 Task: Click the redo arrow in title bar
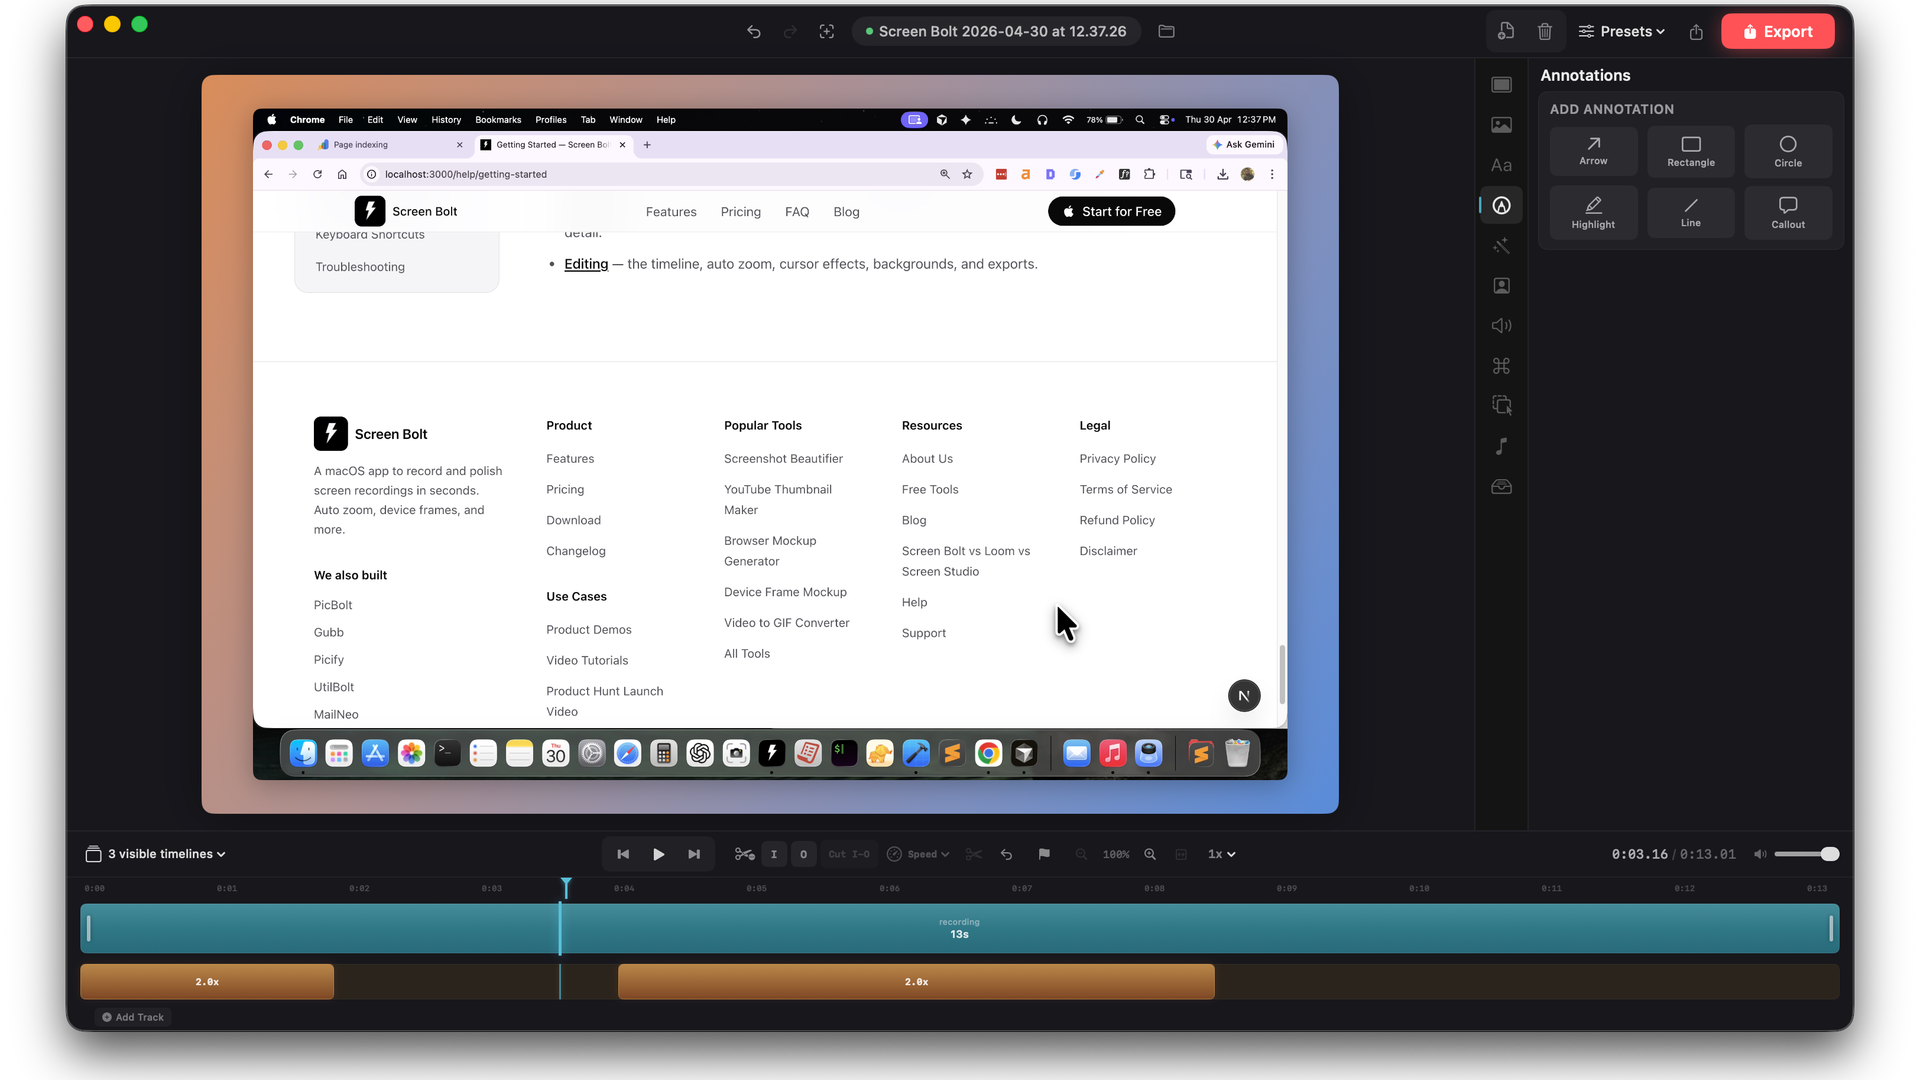tap(790, 32)
